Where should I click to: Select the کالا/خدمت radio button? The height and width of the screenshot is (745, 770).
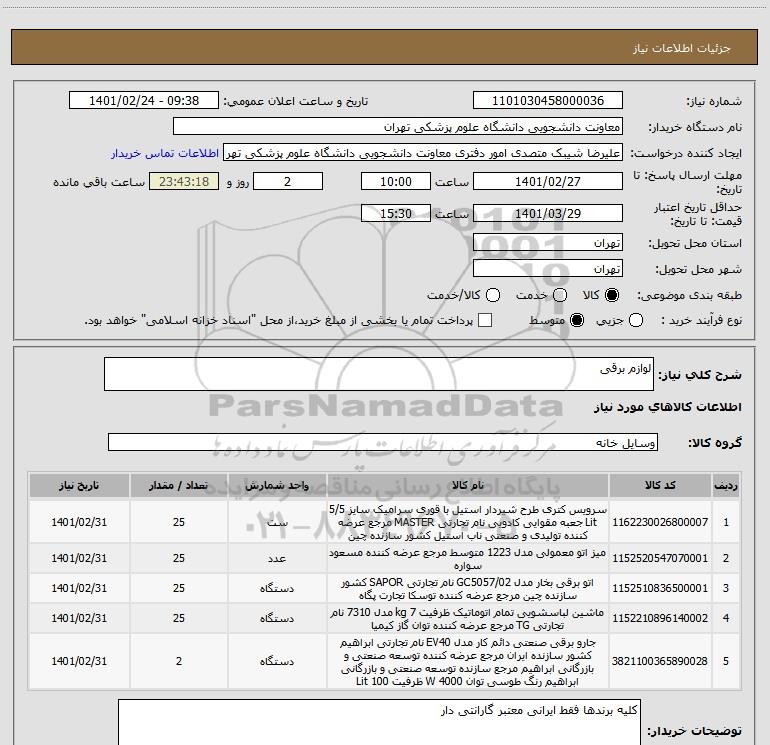pyautogui.click(x=493, y=295)
